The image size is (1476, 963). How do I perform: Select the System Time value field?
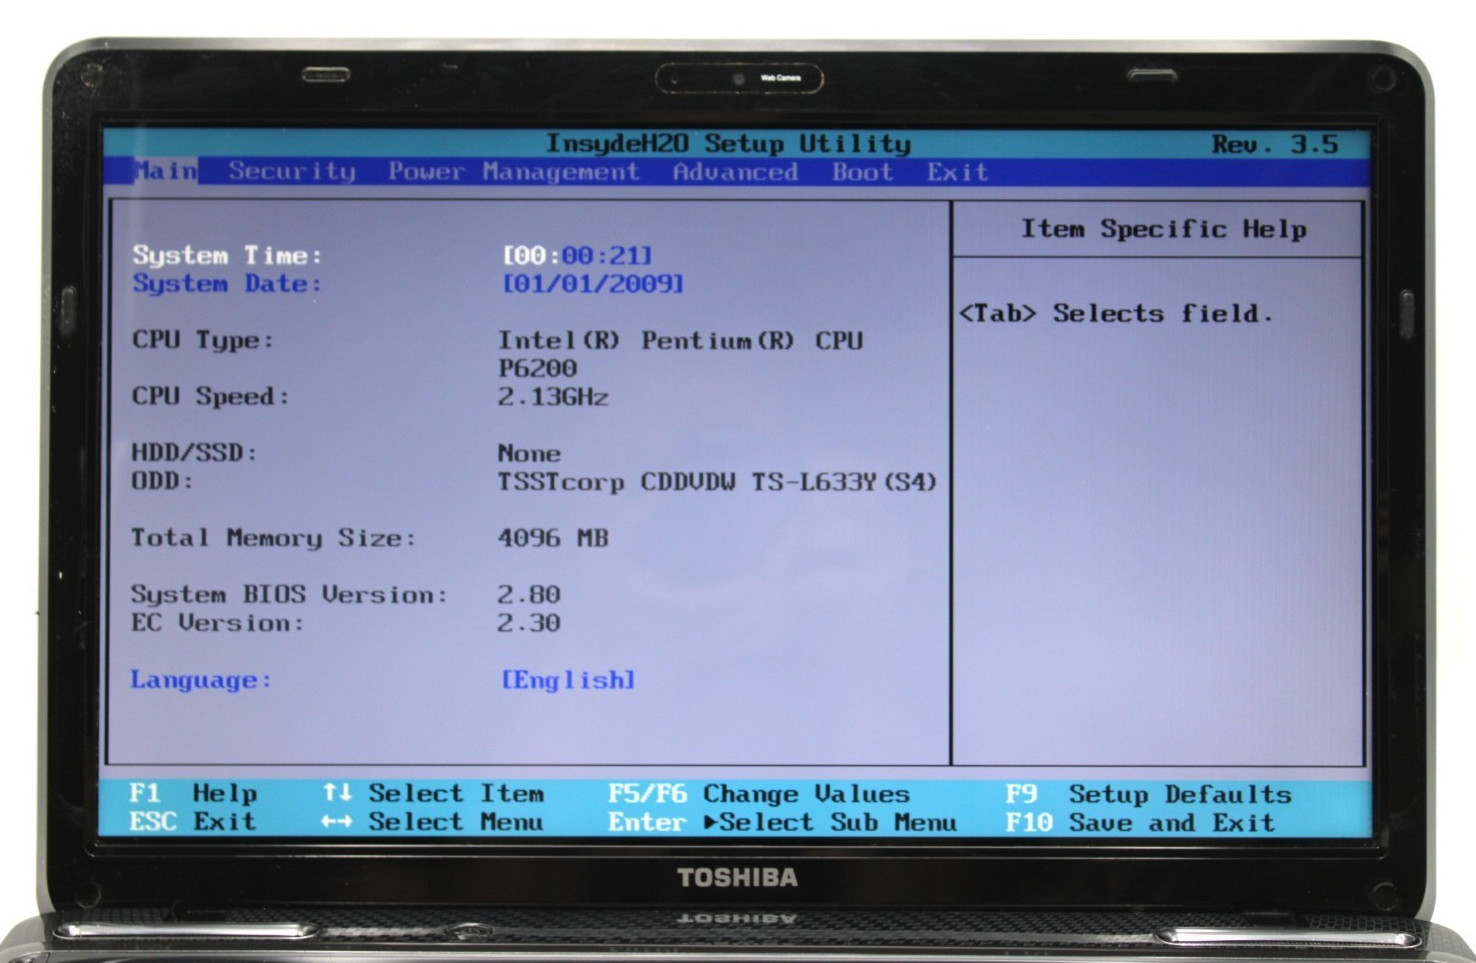(x=577, y=256)
